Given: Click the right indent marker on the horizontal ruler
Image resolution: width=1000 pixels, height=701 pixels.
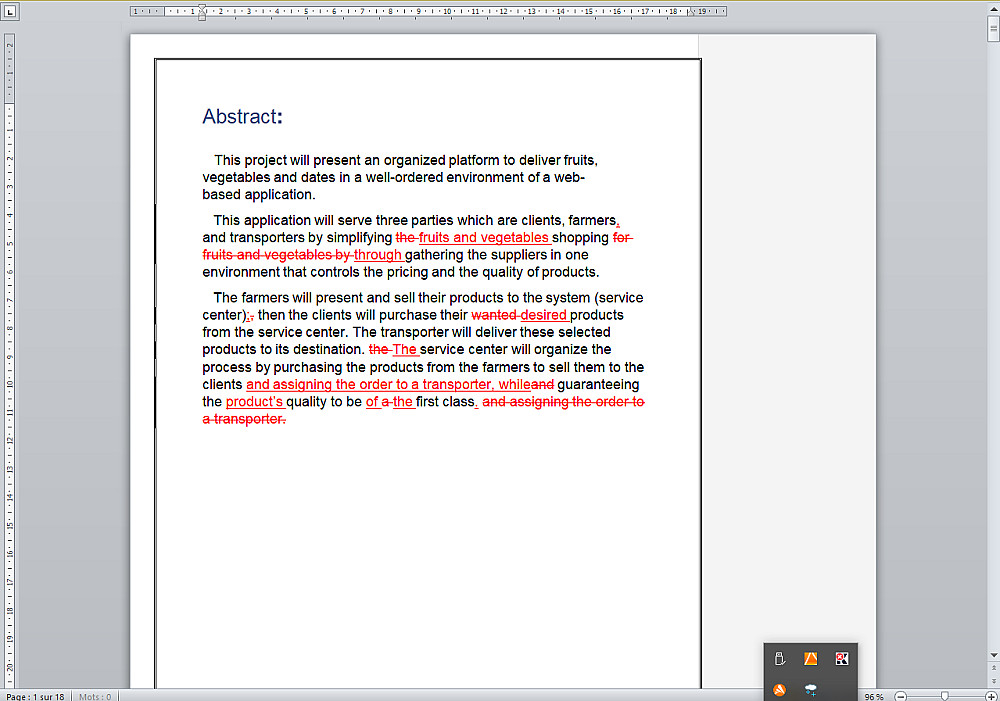Looking at the screenshot, I should pos(691,12).
